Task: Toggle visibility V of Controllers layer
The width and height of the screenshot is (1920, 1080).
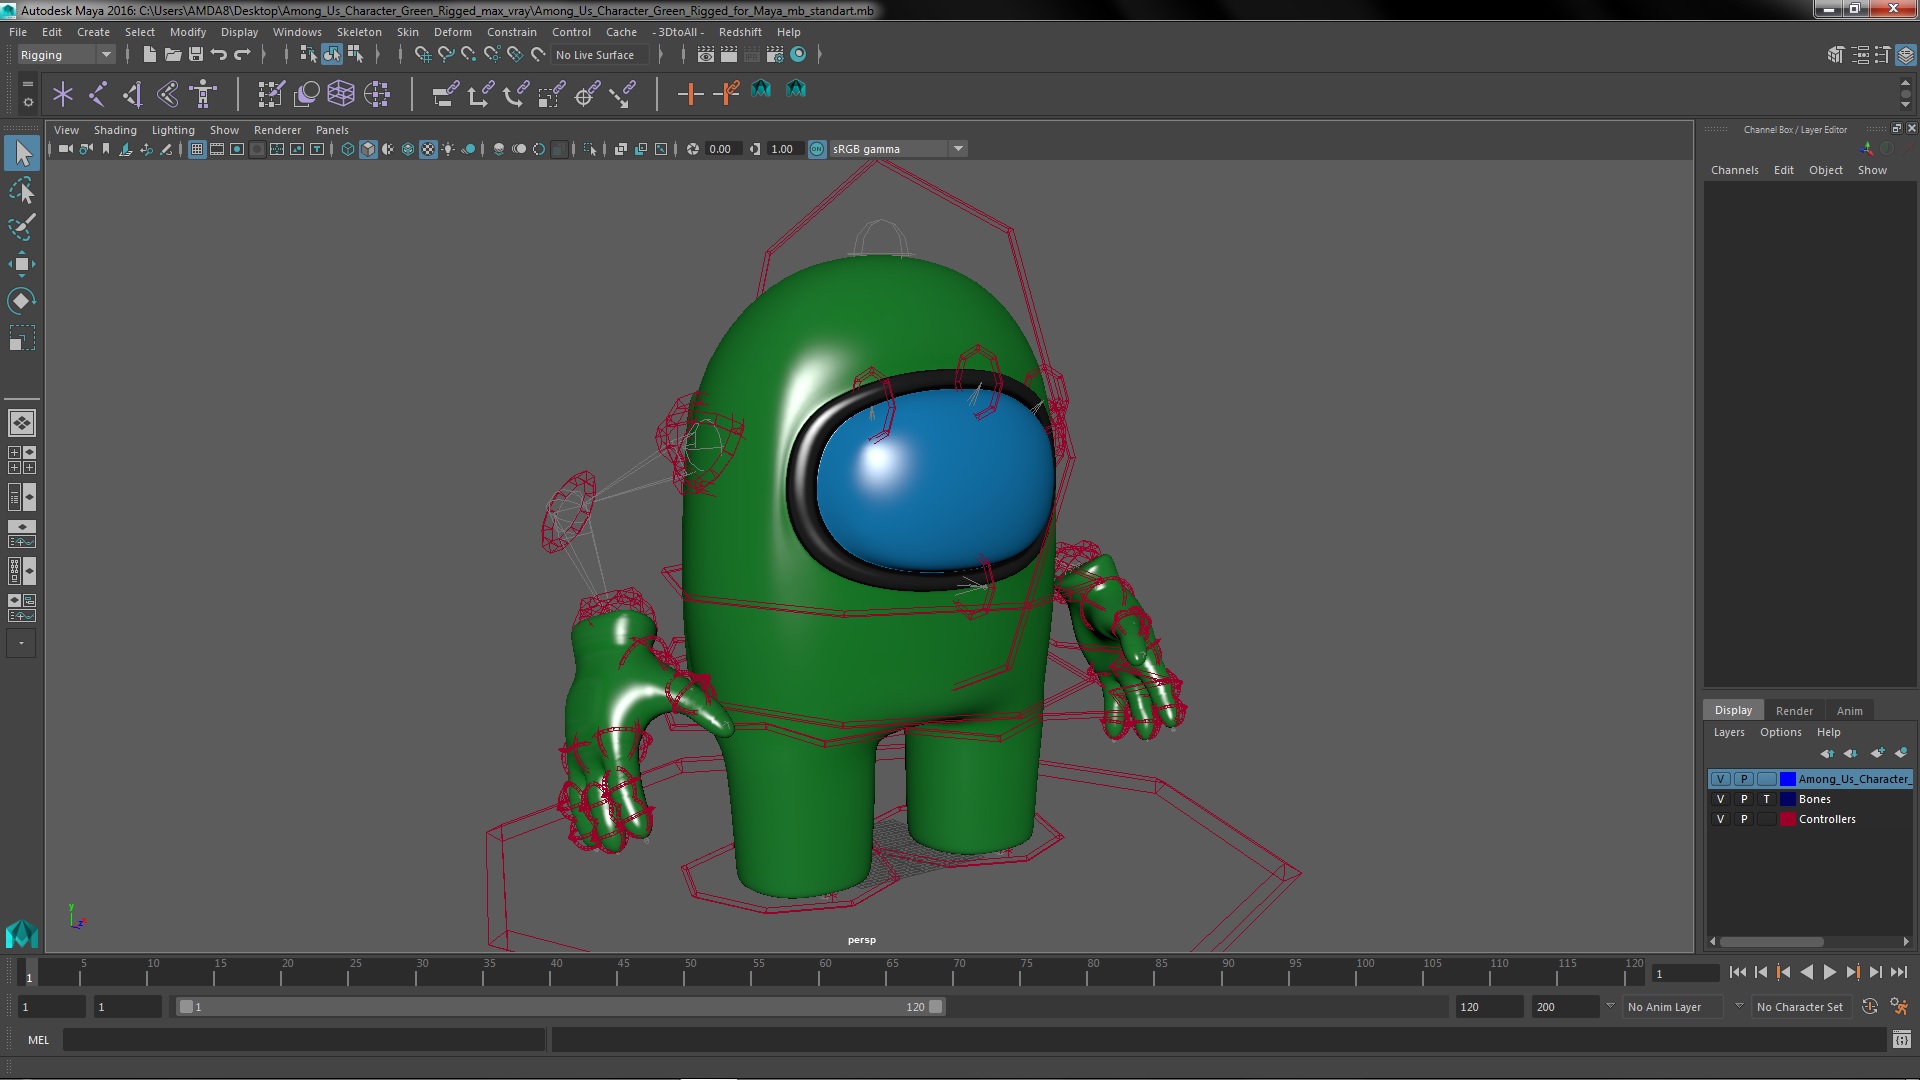Action: (x=1720, y=819)
